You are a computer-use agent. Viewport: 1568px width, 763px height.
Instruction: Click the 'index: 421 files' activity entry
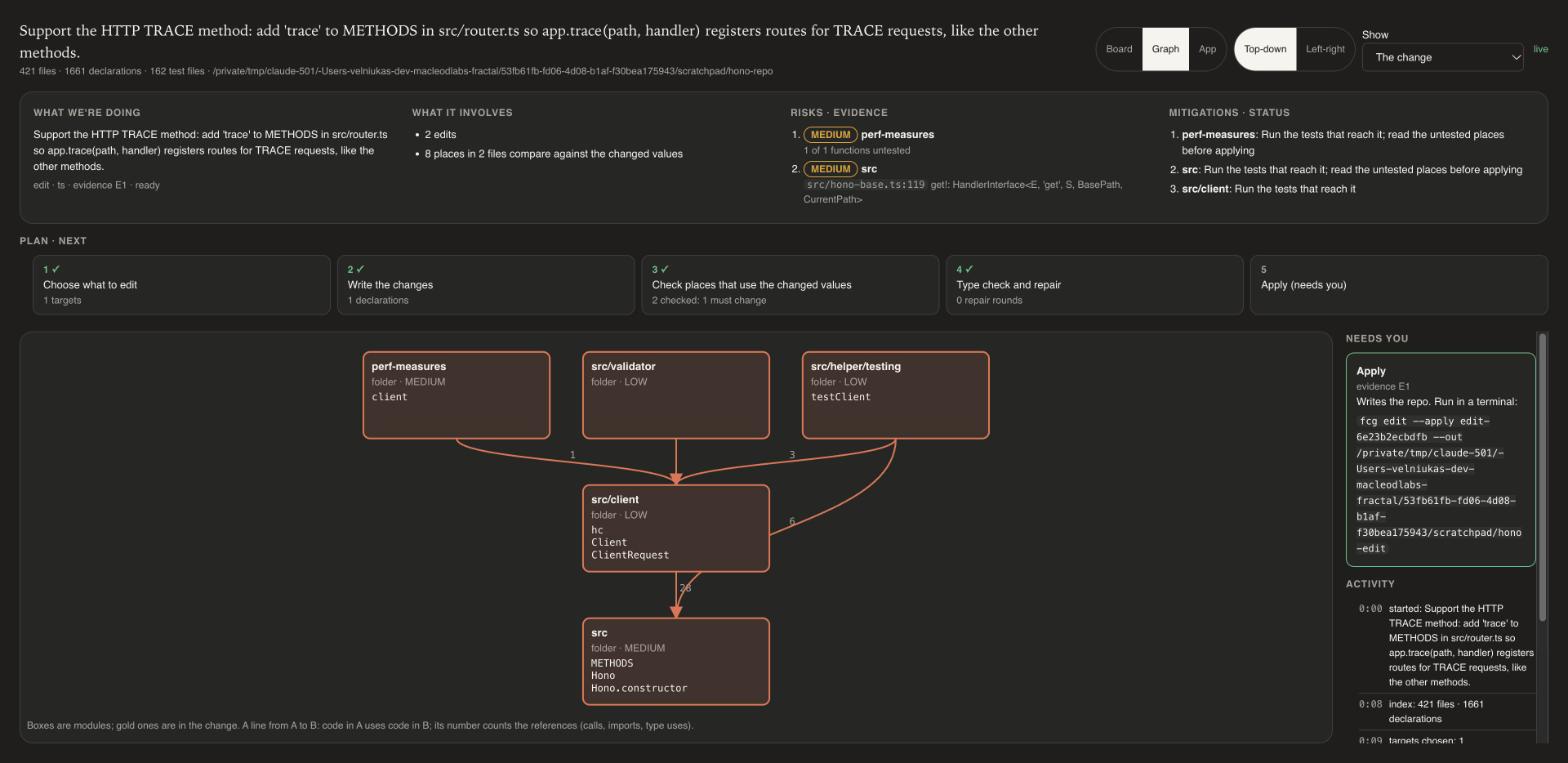pyautogui.click(x=1446, y=711)
